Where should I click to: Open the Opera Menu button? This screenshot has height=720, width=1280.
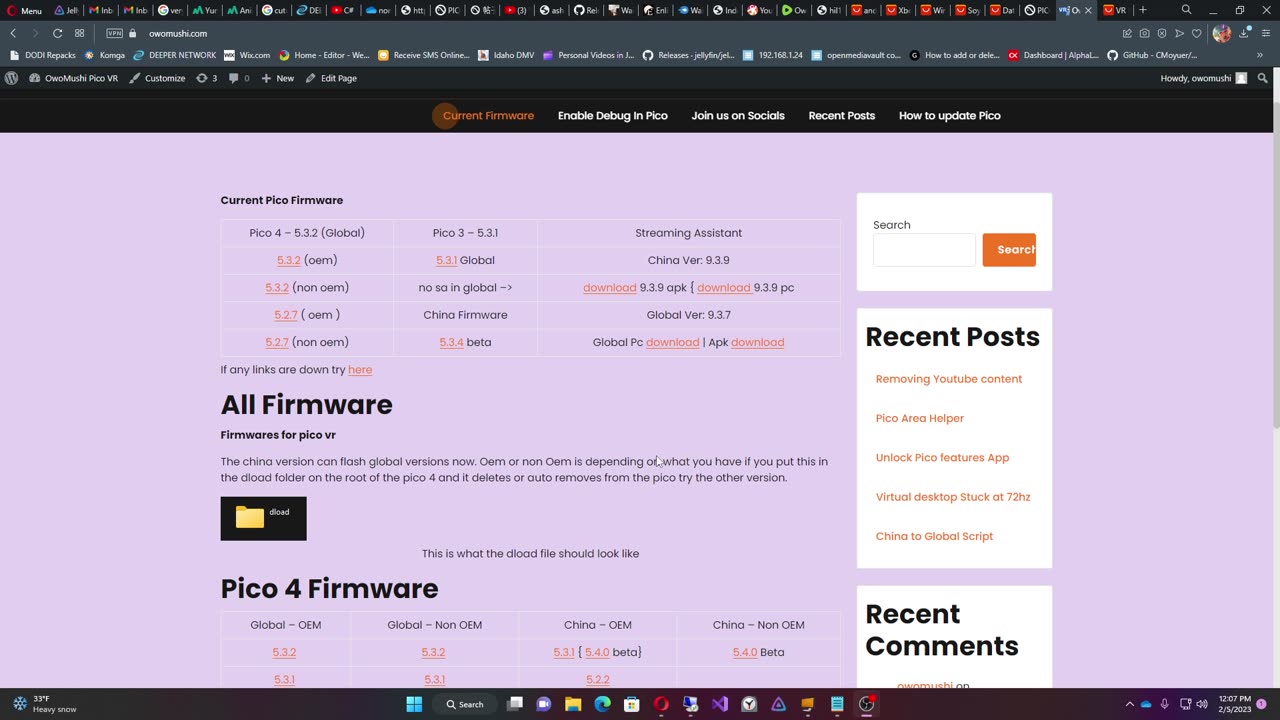tap(25, 10)
